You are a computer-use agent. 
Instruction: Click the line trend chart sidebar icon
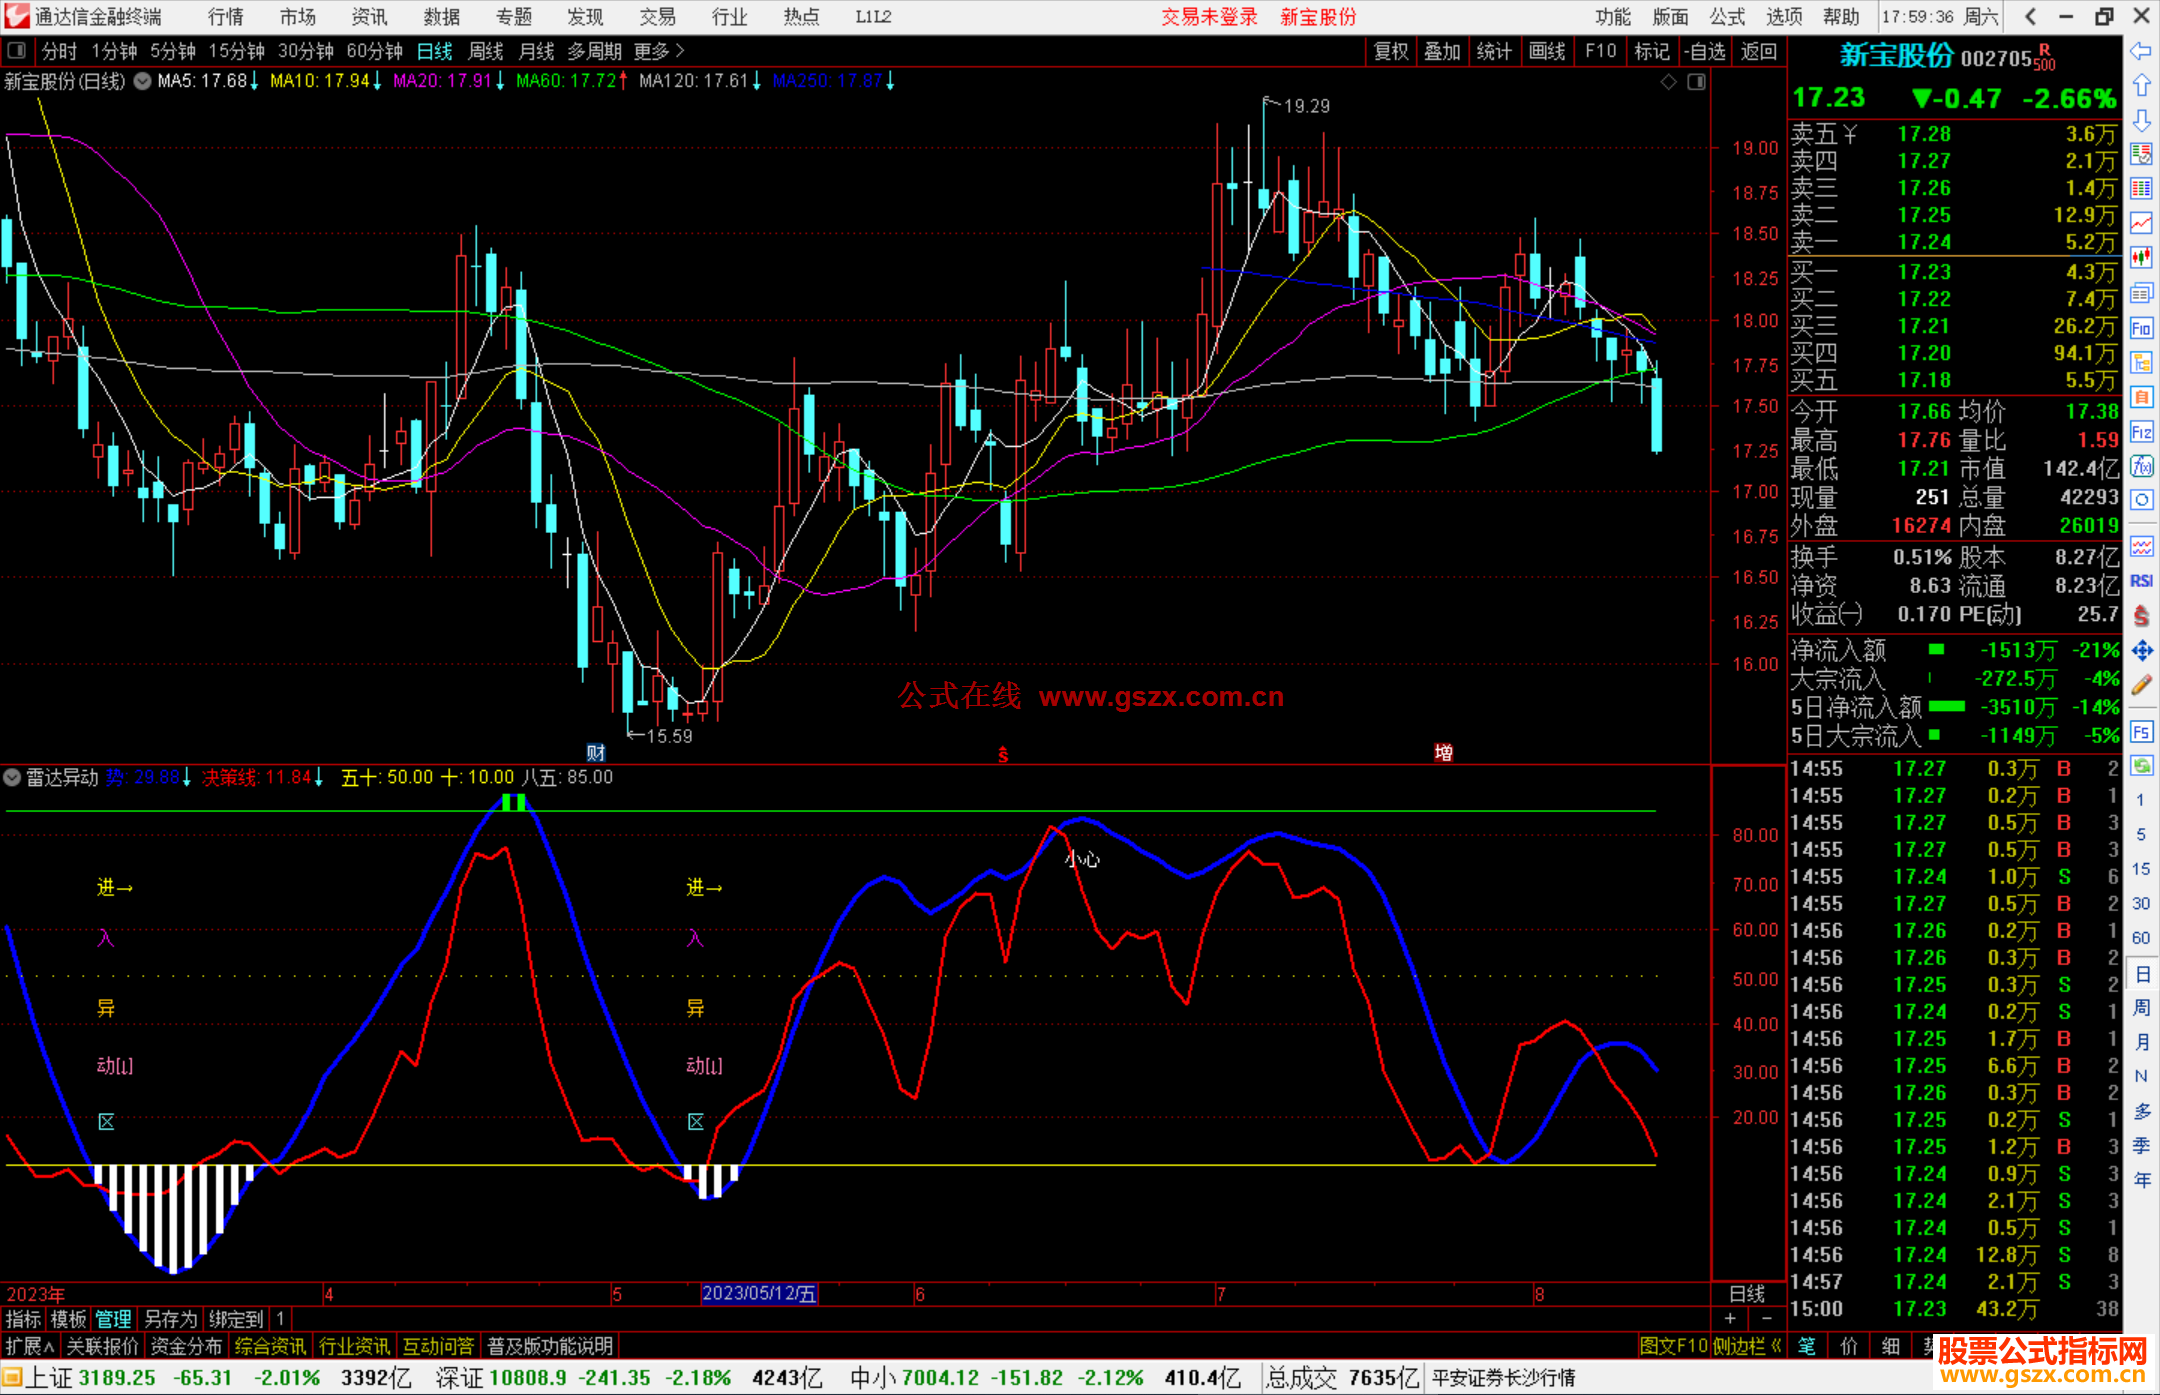(2141, 223)
